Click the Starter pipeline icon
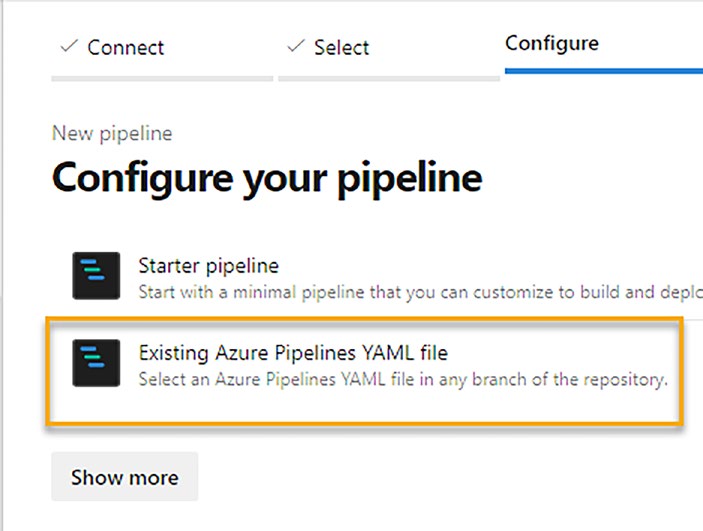The height and width of the screenshot is (531, 703). [97, 276]
